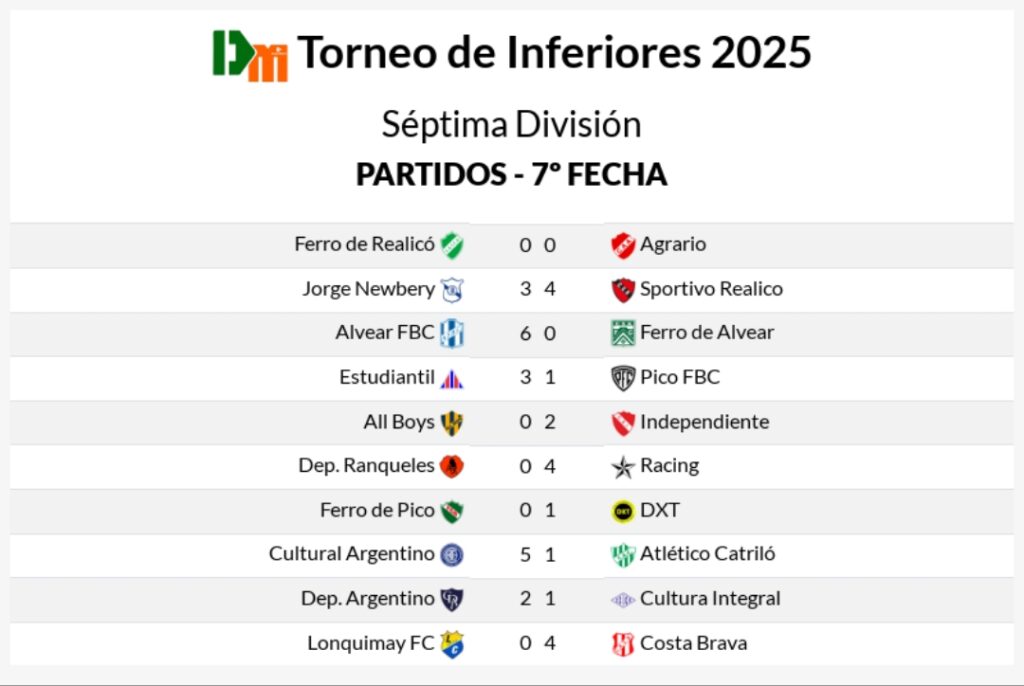Click the Racing star crest
Screen dimensions: 1024x686
[x=623, y=467]
